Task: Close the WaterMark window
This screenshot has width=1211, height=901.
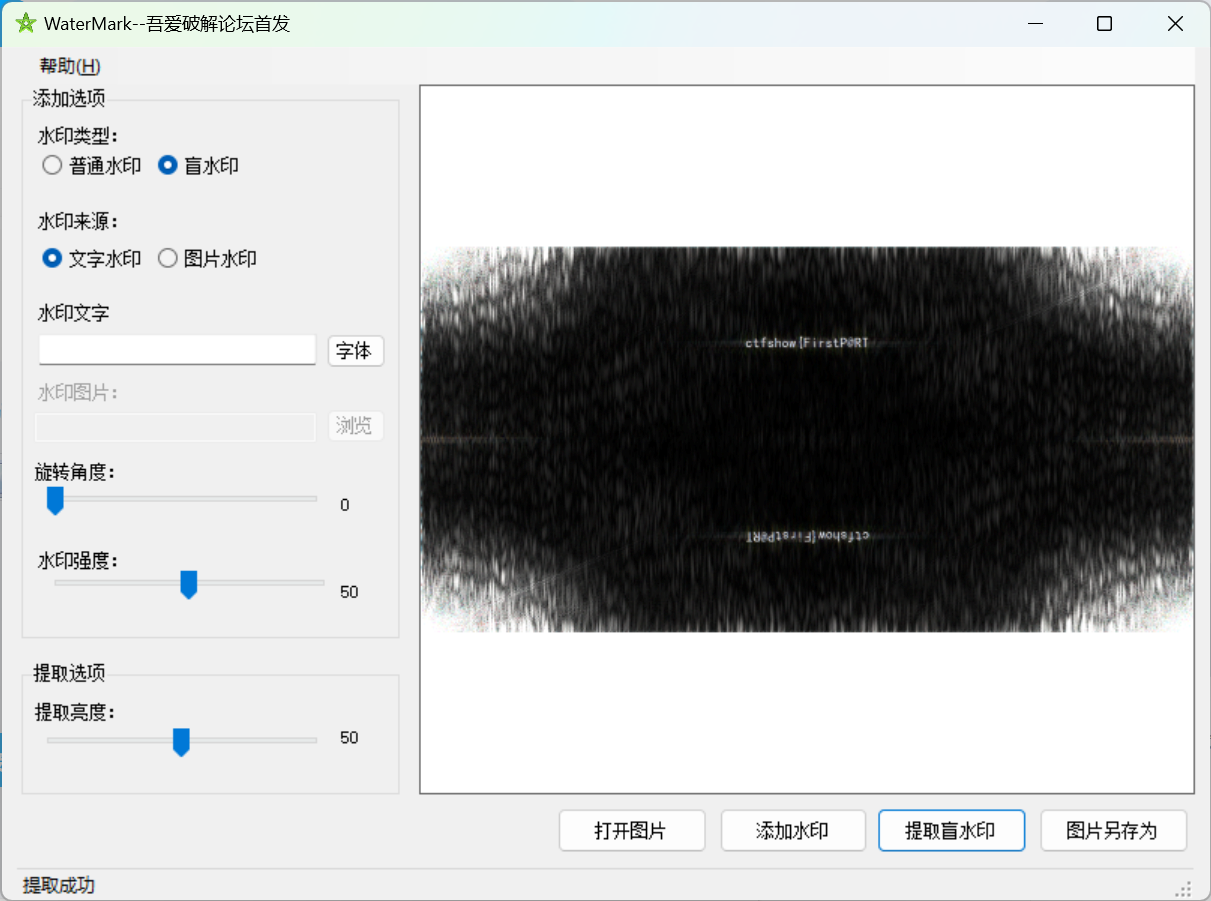Action: pyautogui.click(x=1175, y=24)
